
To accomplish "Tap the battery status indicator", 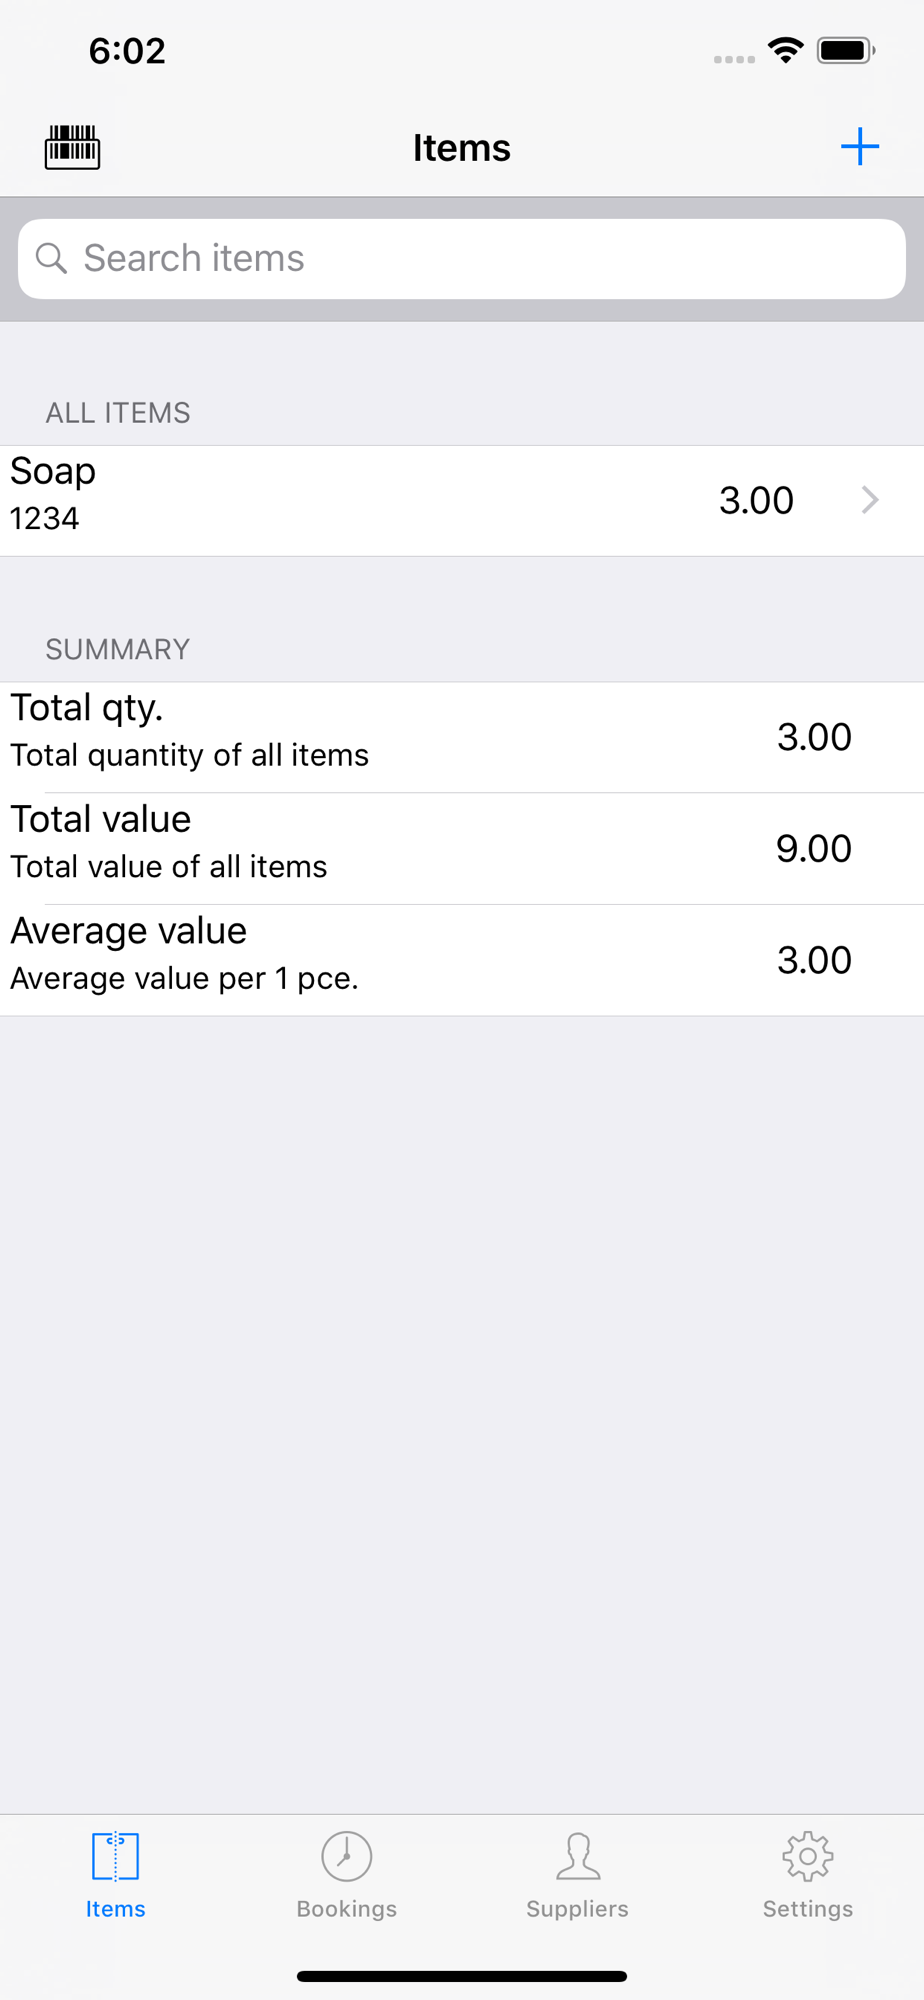I will click(x=846, y=50).
